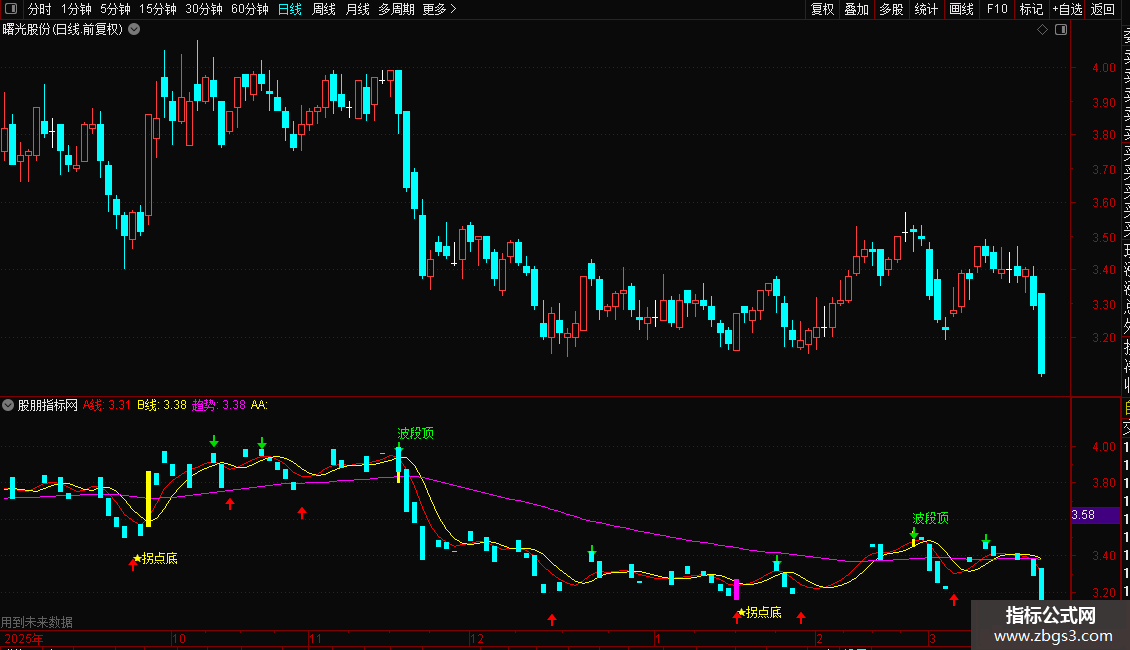Click the 曙光股份(日线.前复权) title text

(63, 30)
